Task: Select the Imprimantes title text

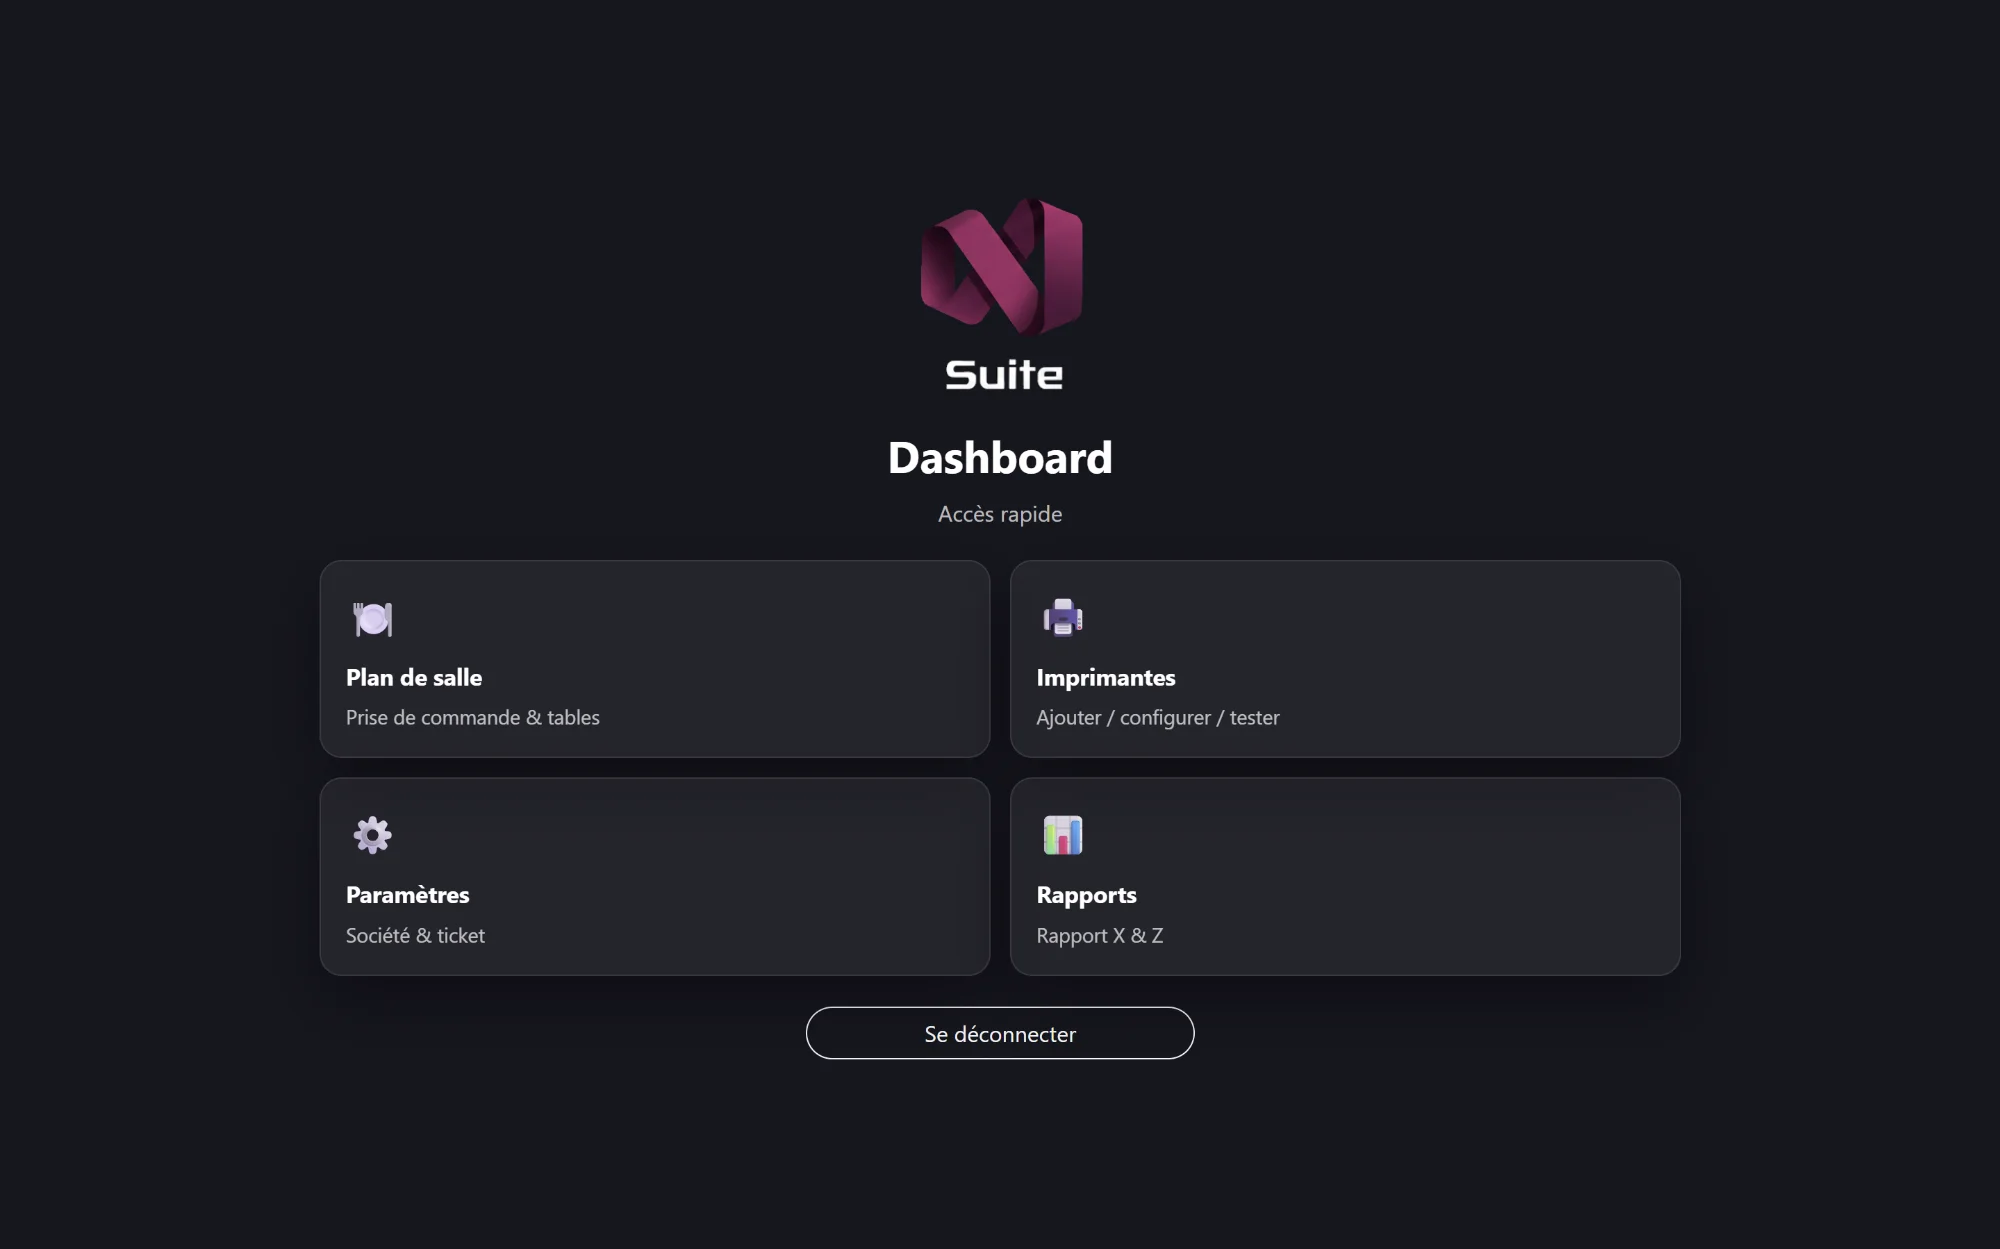Action: coord(1106,677)
